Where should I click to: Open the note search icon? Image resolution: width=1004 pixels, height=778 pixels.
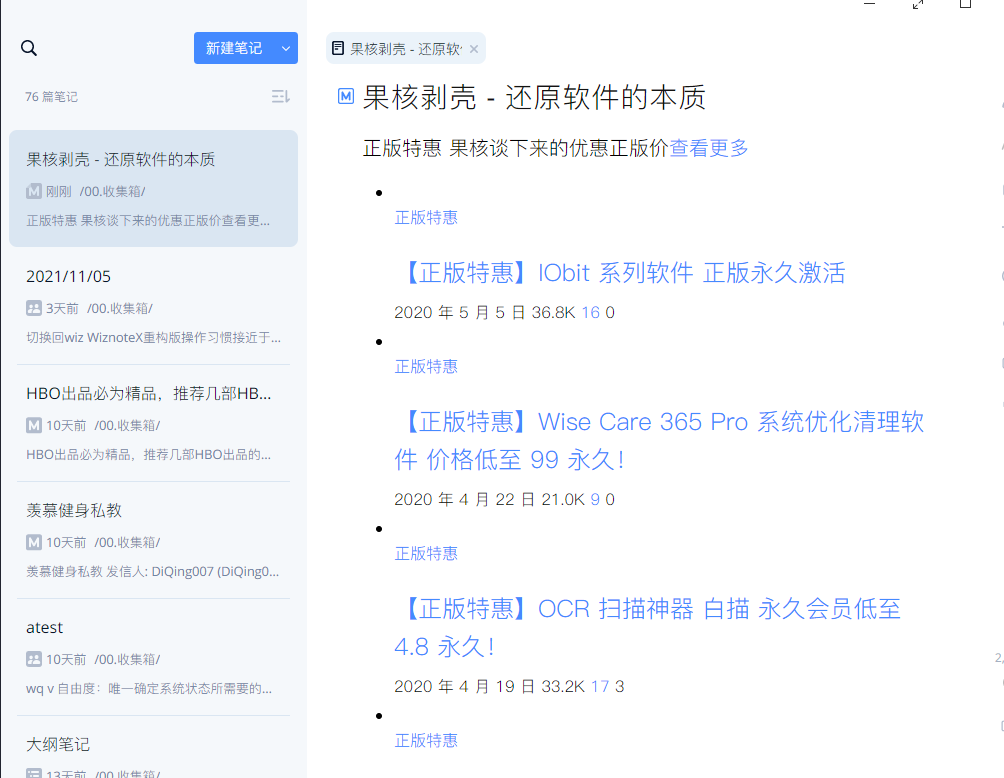point(29,48)
